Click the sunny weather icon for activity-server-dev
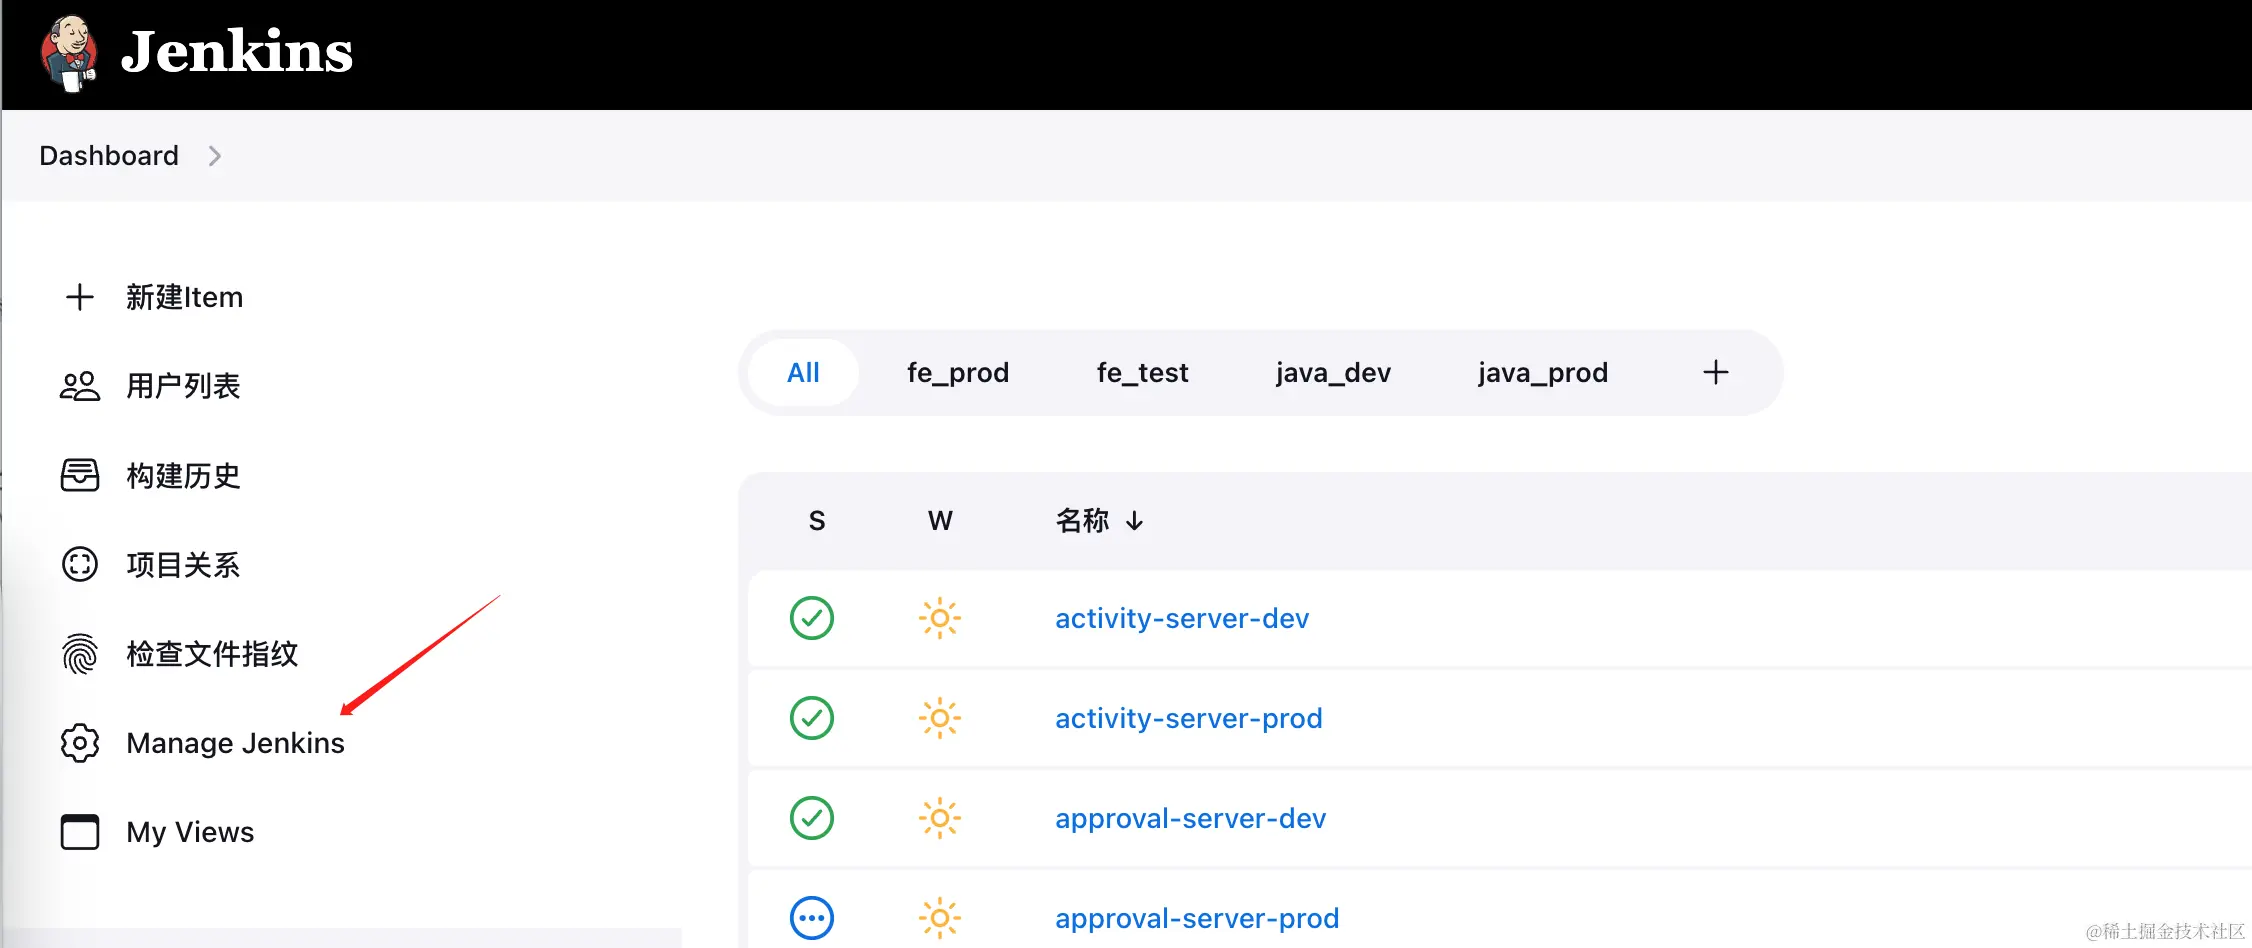This screenshot has width=2252, height=948. click(x=940, y=618)
